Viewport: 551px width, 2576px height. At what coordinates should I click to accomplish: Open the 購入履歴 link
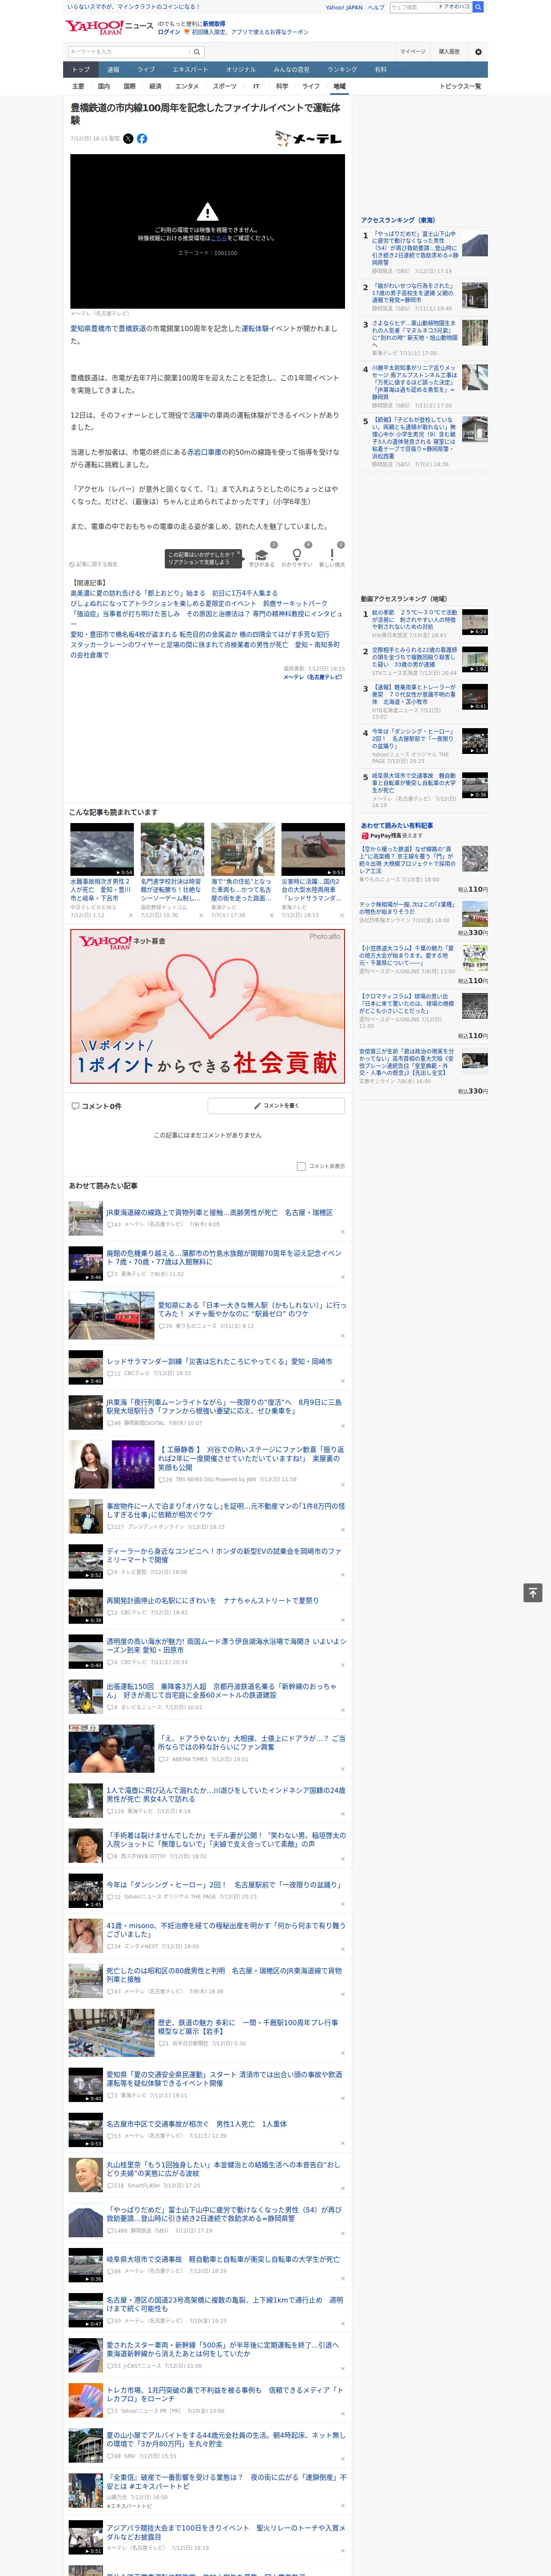pos(449,52)
